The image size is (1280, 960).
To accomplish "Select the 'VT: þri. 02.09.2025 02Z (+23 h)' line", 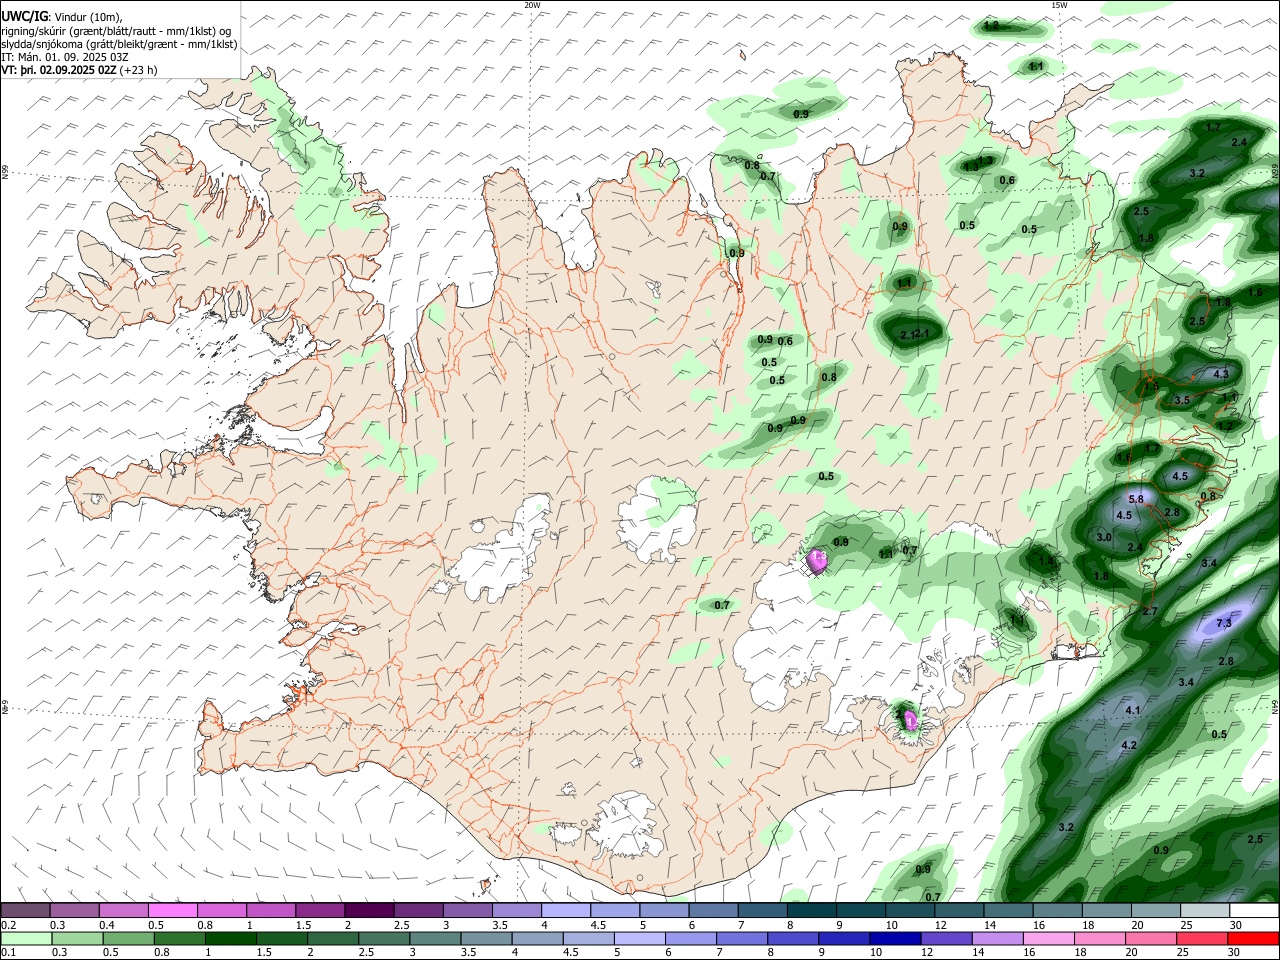I will pos(79,70).
